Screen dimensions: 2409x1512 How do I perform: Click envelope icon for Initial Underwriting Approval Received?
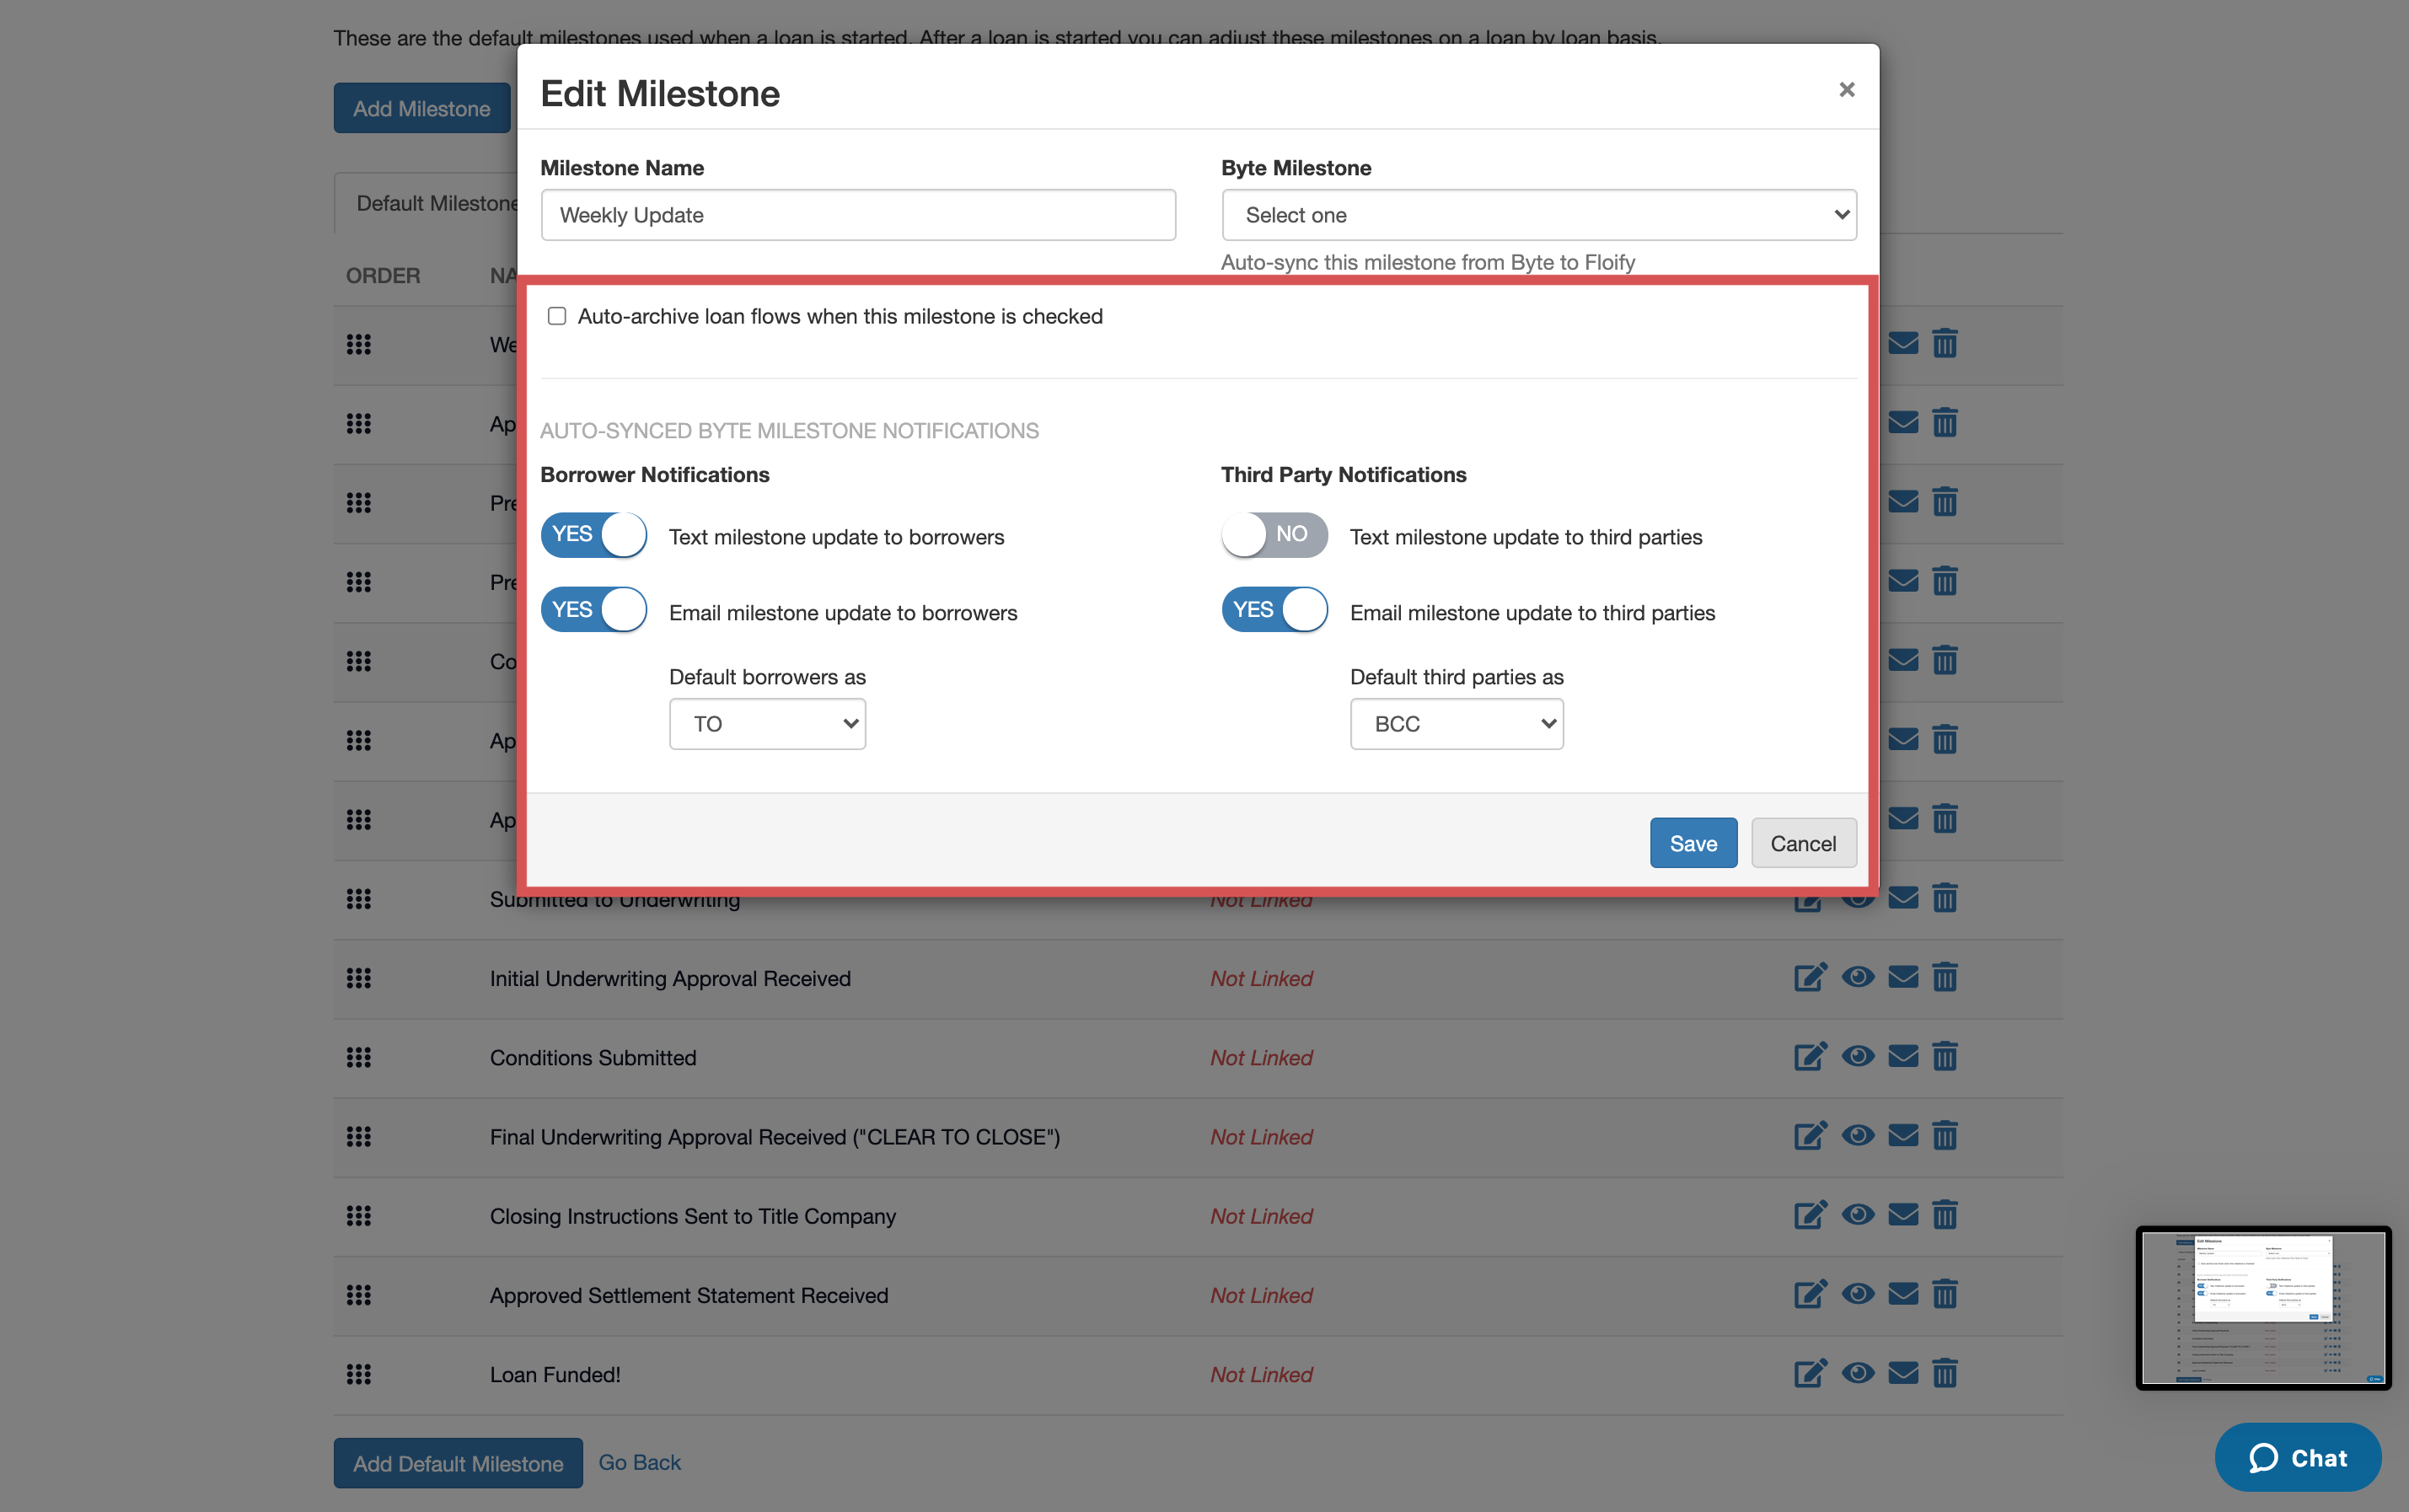click(x=1902, y=977)
